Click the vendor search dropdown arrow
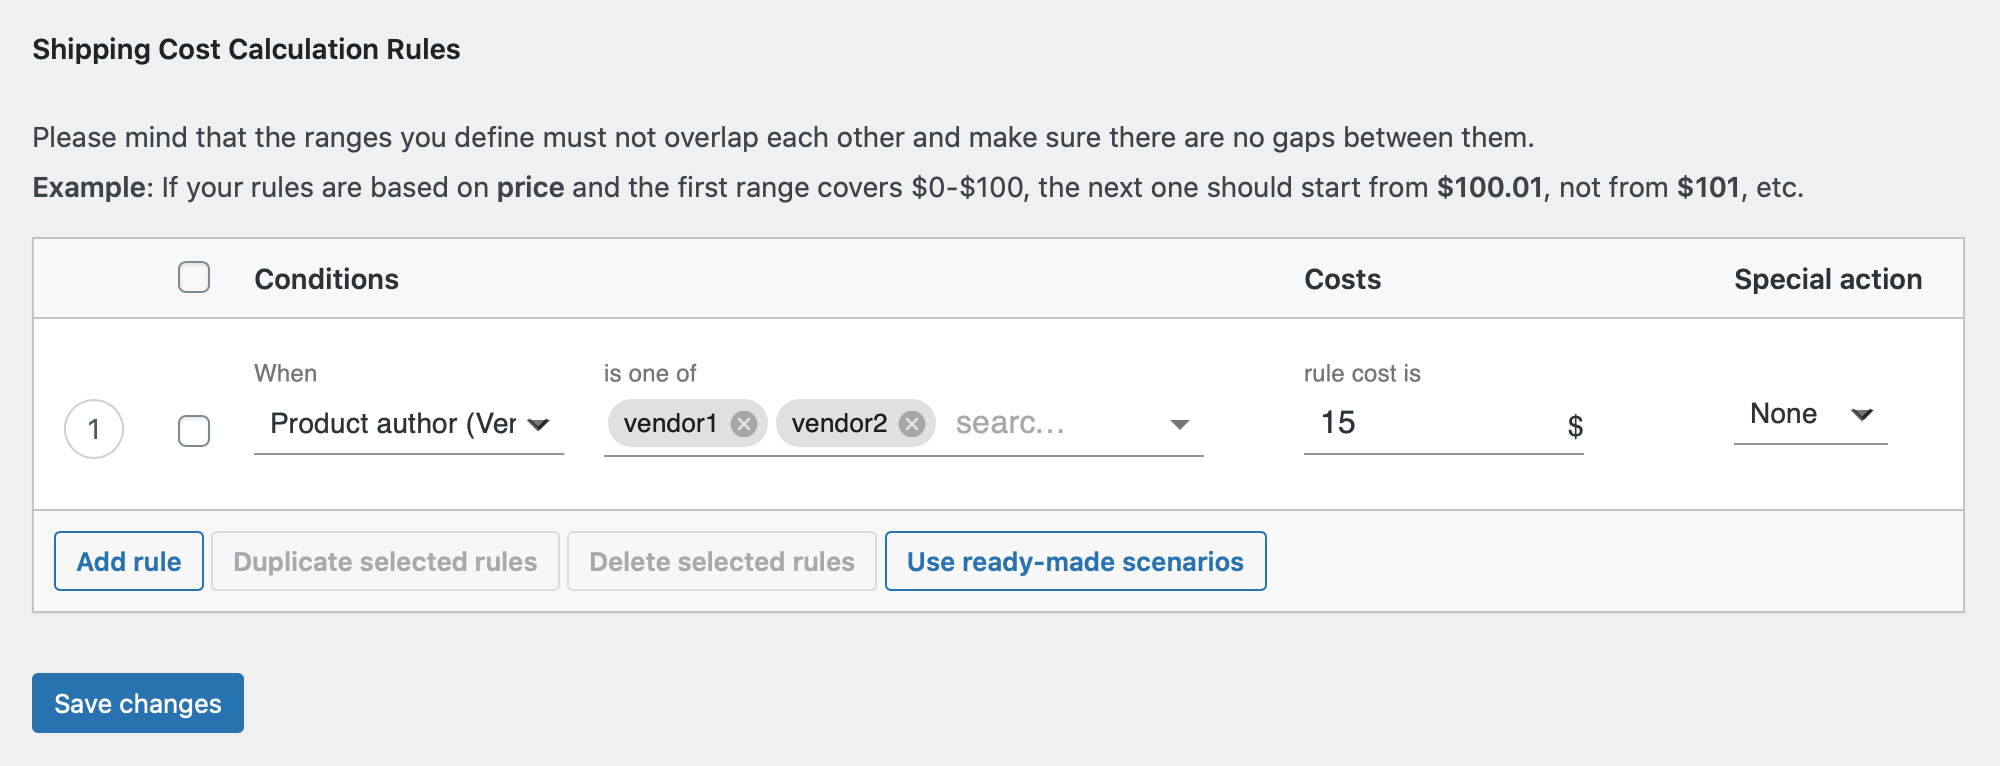Viewport: 2000px width, 766px height. coord(1181,424)
